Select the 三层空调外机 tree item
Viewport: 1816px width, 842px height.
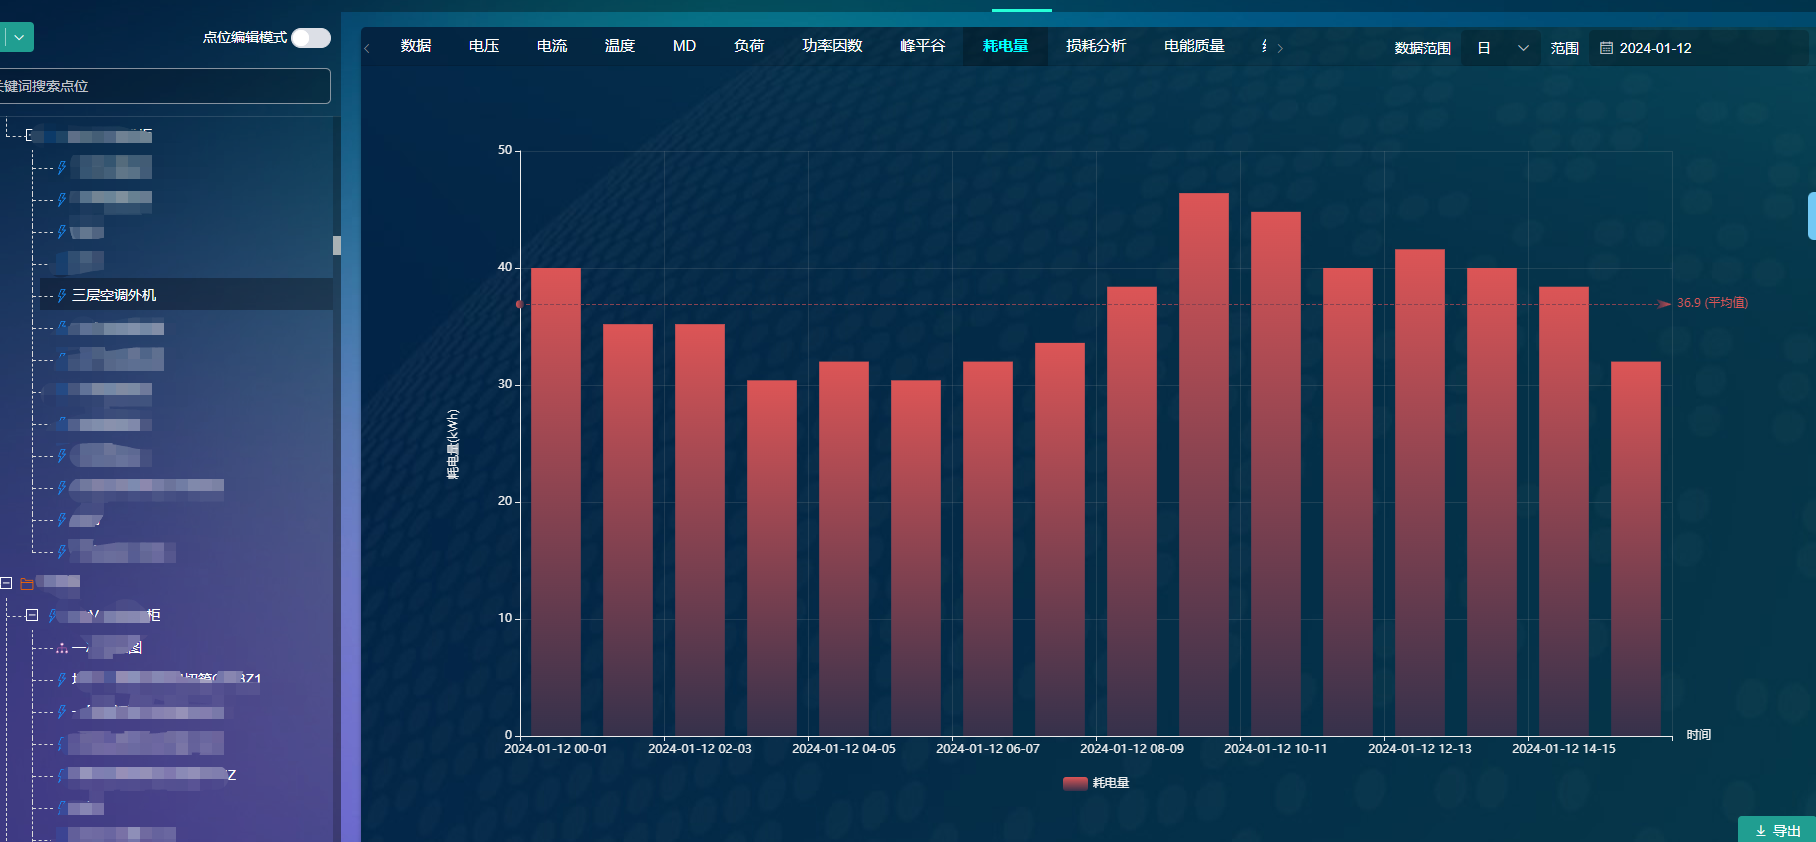[x=114, y=295]
